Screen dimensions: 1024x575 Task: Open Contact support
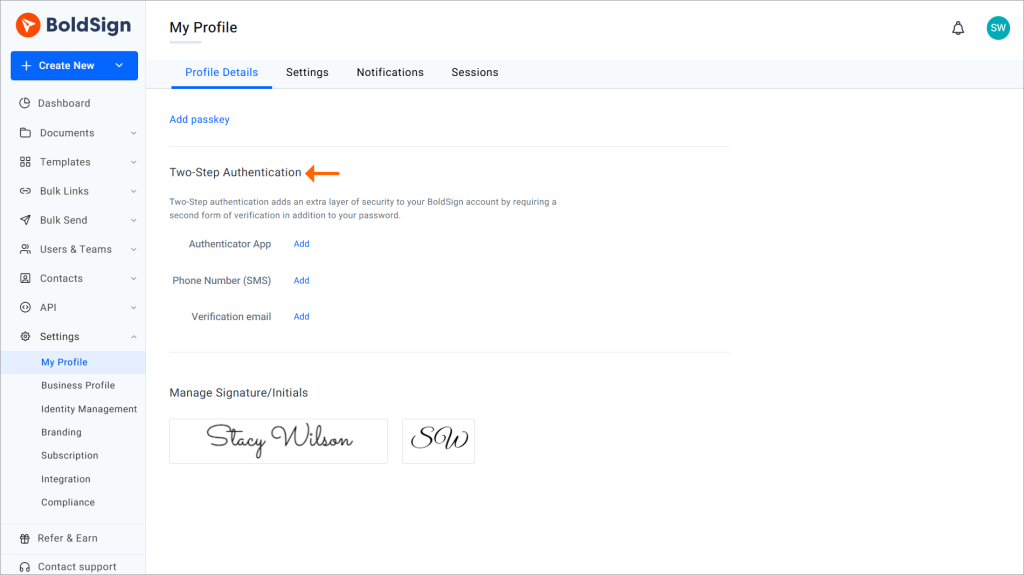click(77, 567)
